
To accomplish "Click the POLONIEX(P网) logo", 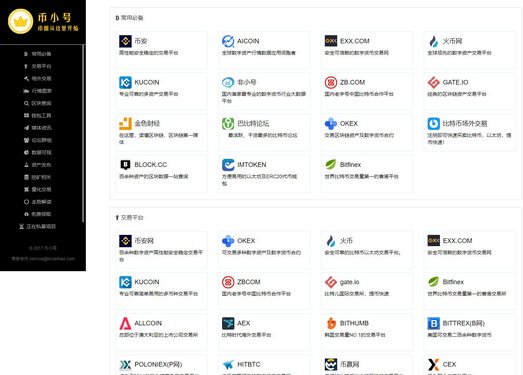I will (x=125, y=365).
